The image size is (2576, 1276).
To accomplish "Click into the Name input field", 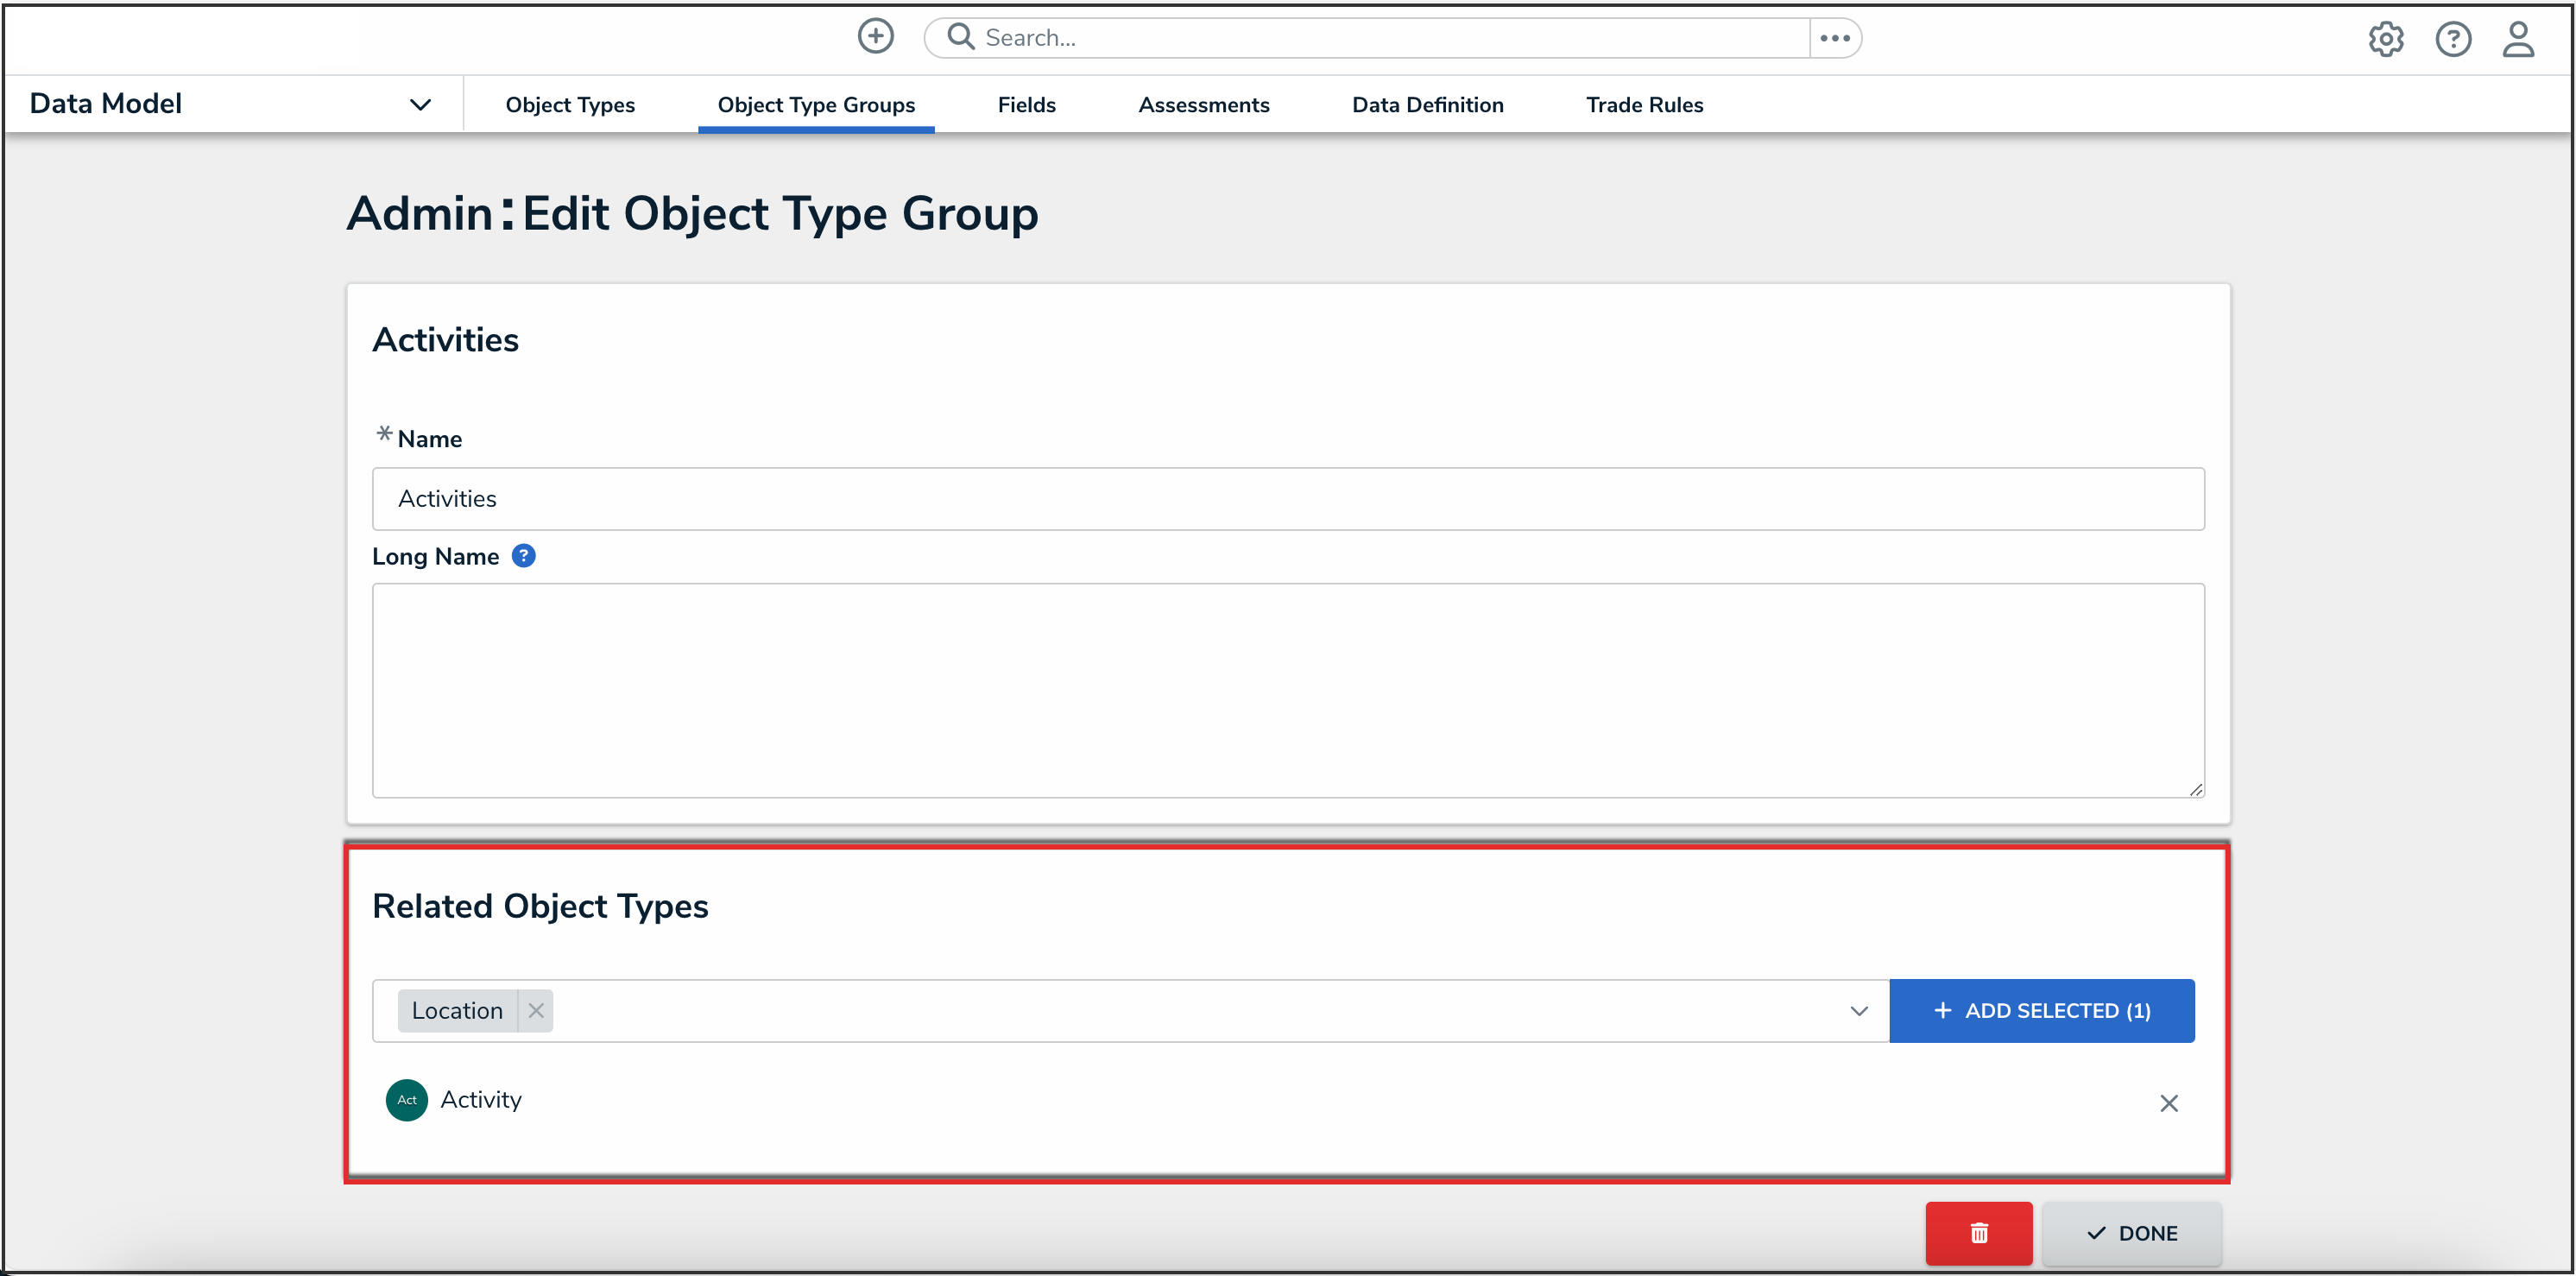I will click(x=1287, y=498).
